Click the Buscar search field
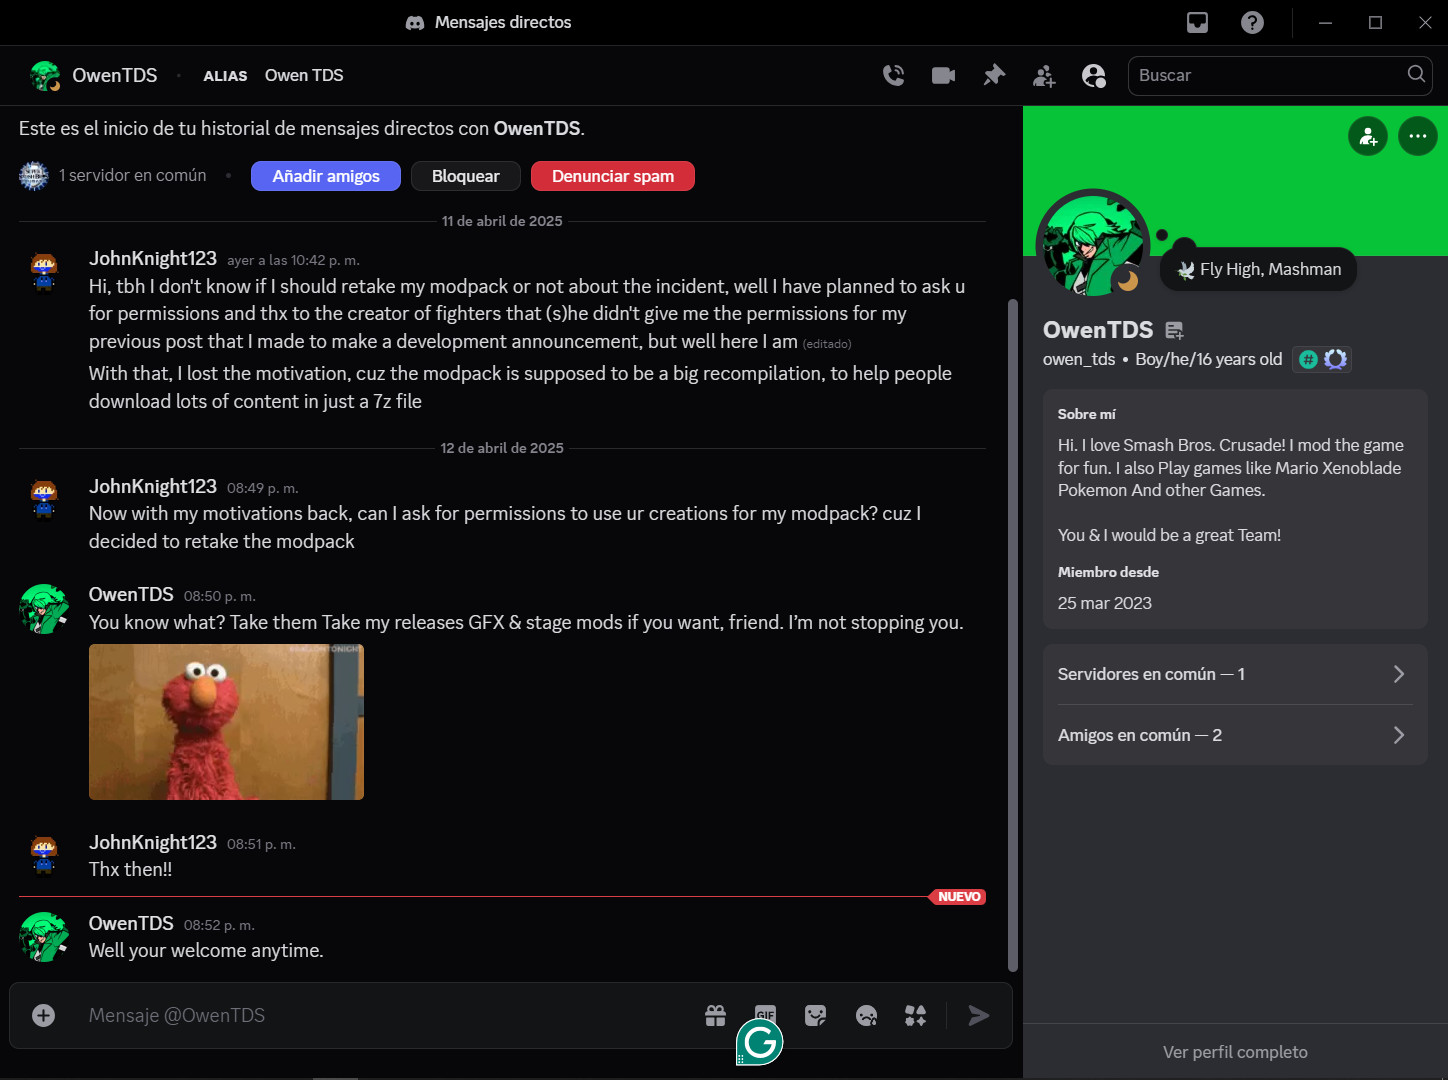The width and height of the screenshot is (1448, 1080). click(x=1268, y=75)
